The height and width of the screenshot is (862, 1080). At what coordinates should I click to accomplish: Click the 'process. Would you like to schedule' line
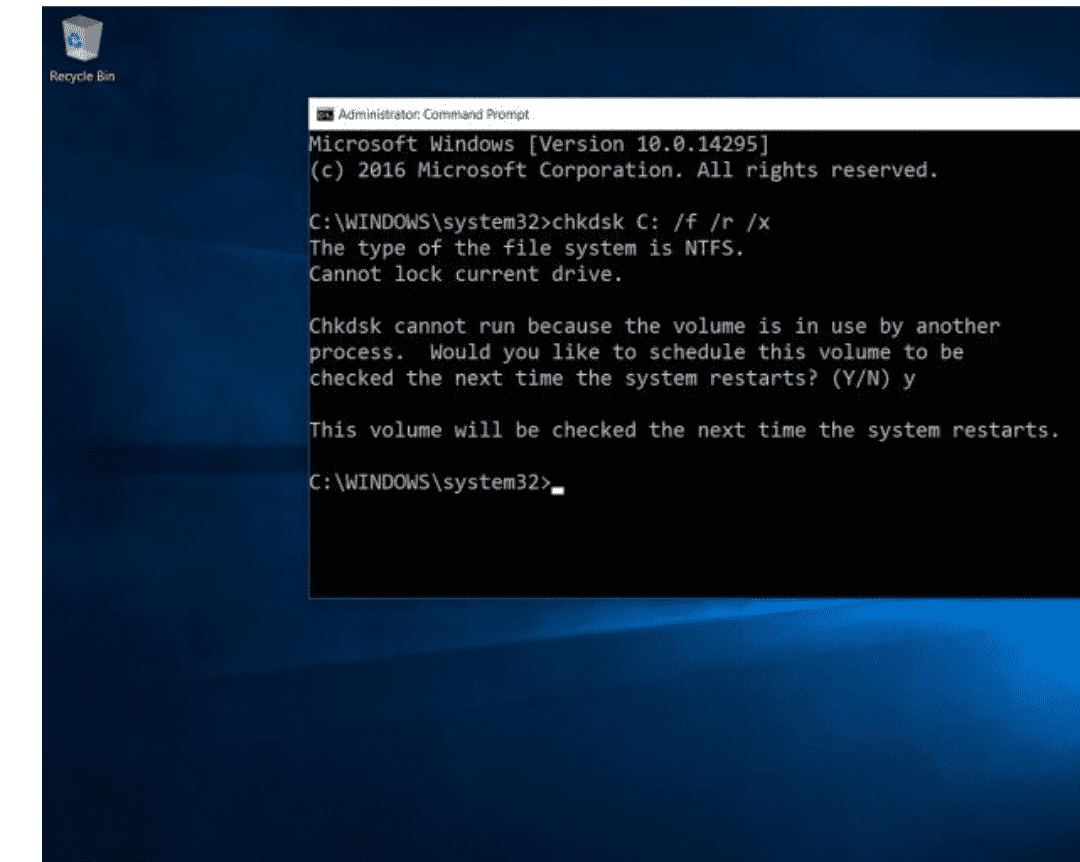pos(636,352)
